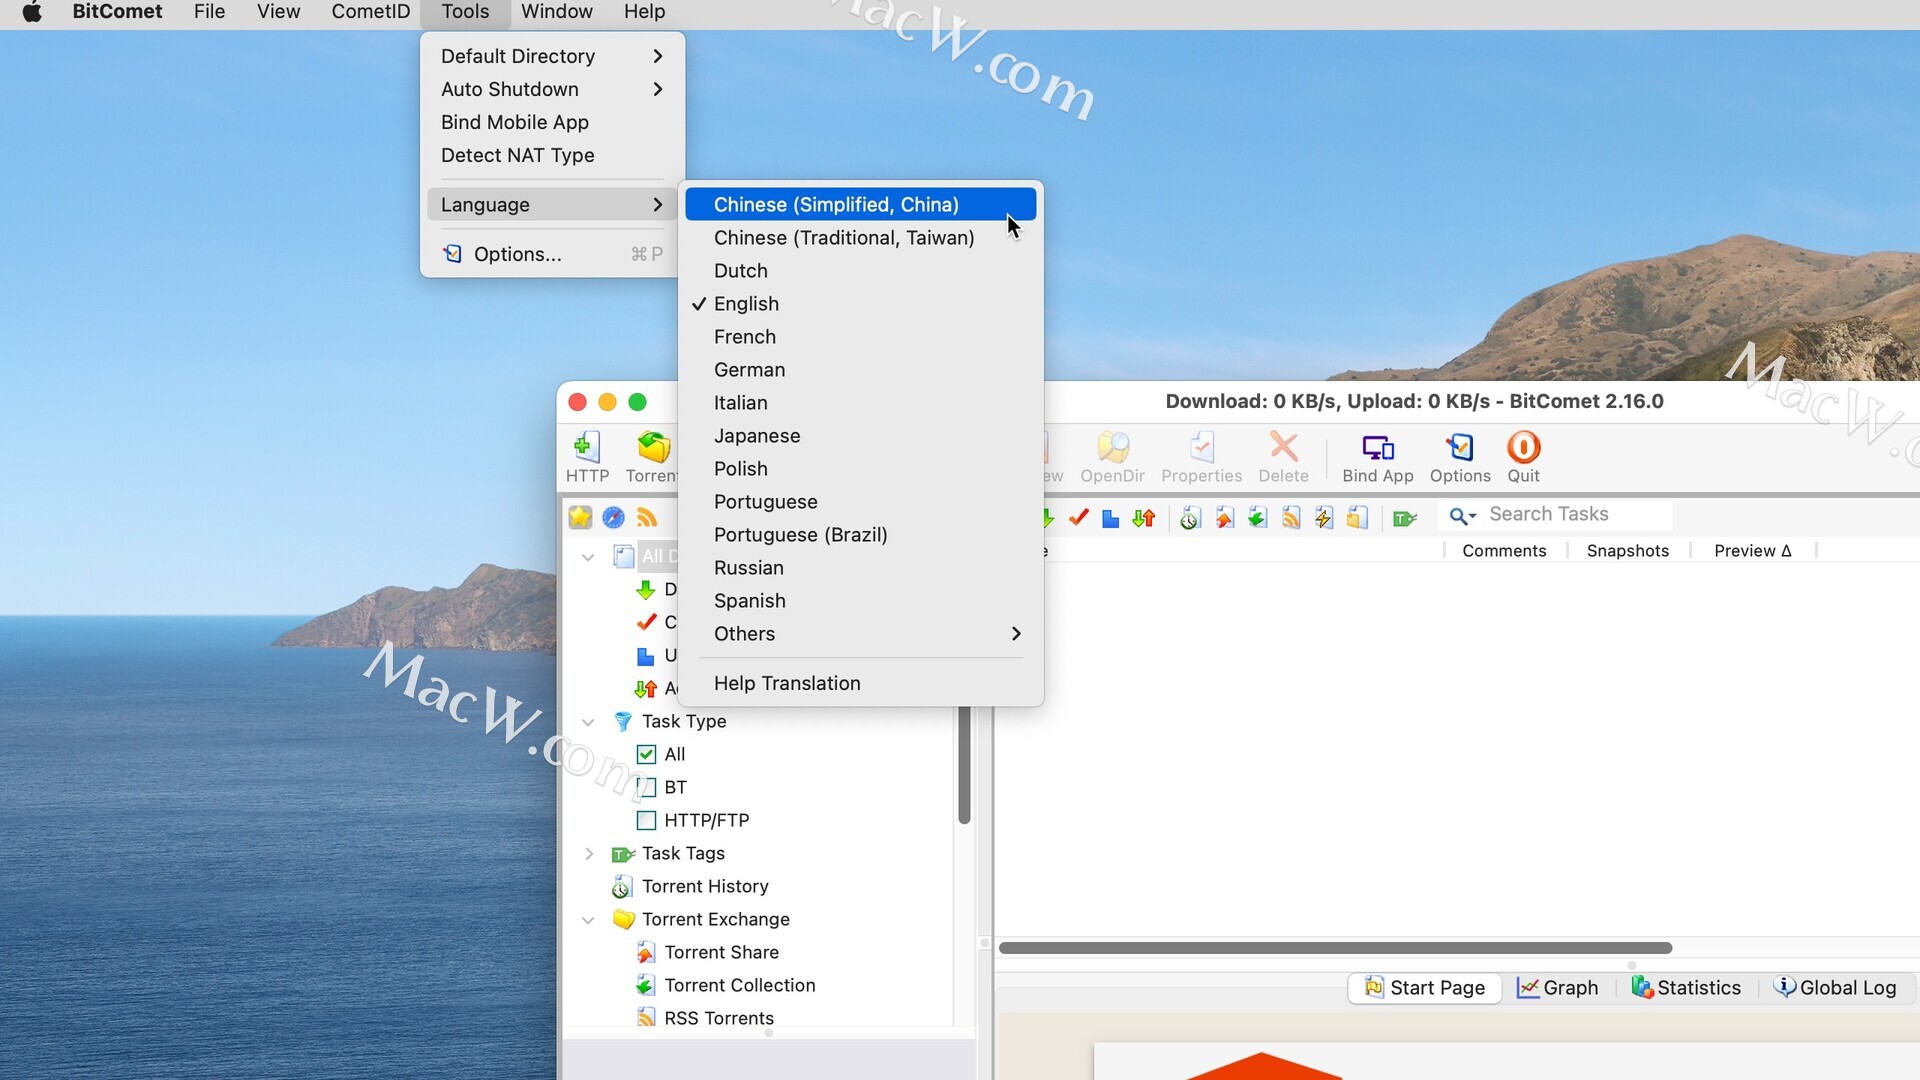Expand the Default Directory submenu
The height and width of the screenshot is (1080, 1920).
(x=552, y=56)
